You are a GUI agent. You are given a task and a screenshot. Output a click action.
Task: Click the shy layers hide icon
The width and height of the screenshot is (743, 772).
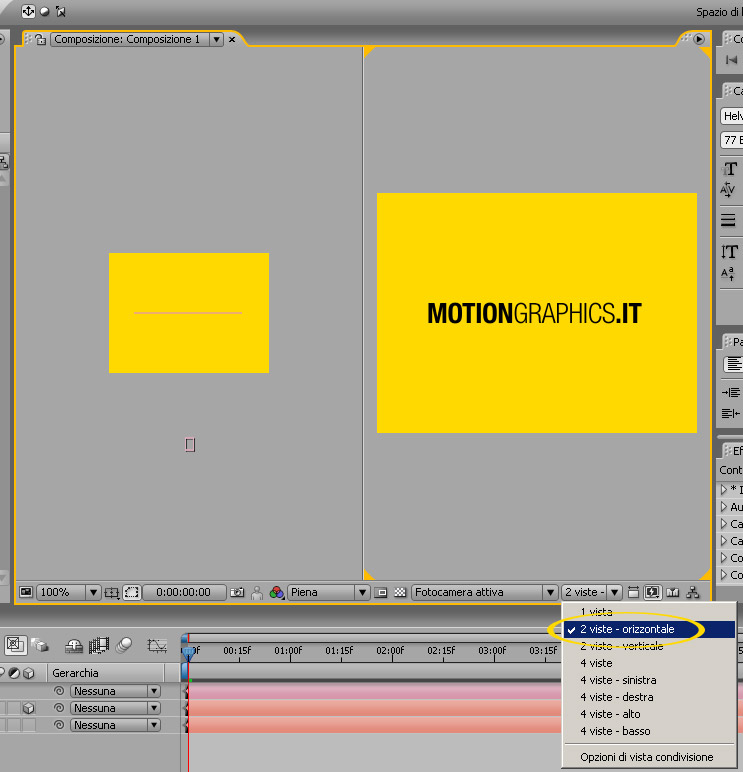[x=74, y=645]
